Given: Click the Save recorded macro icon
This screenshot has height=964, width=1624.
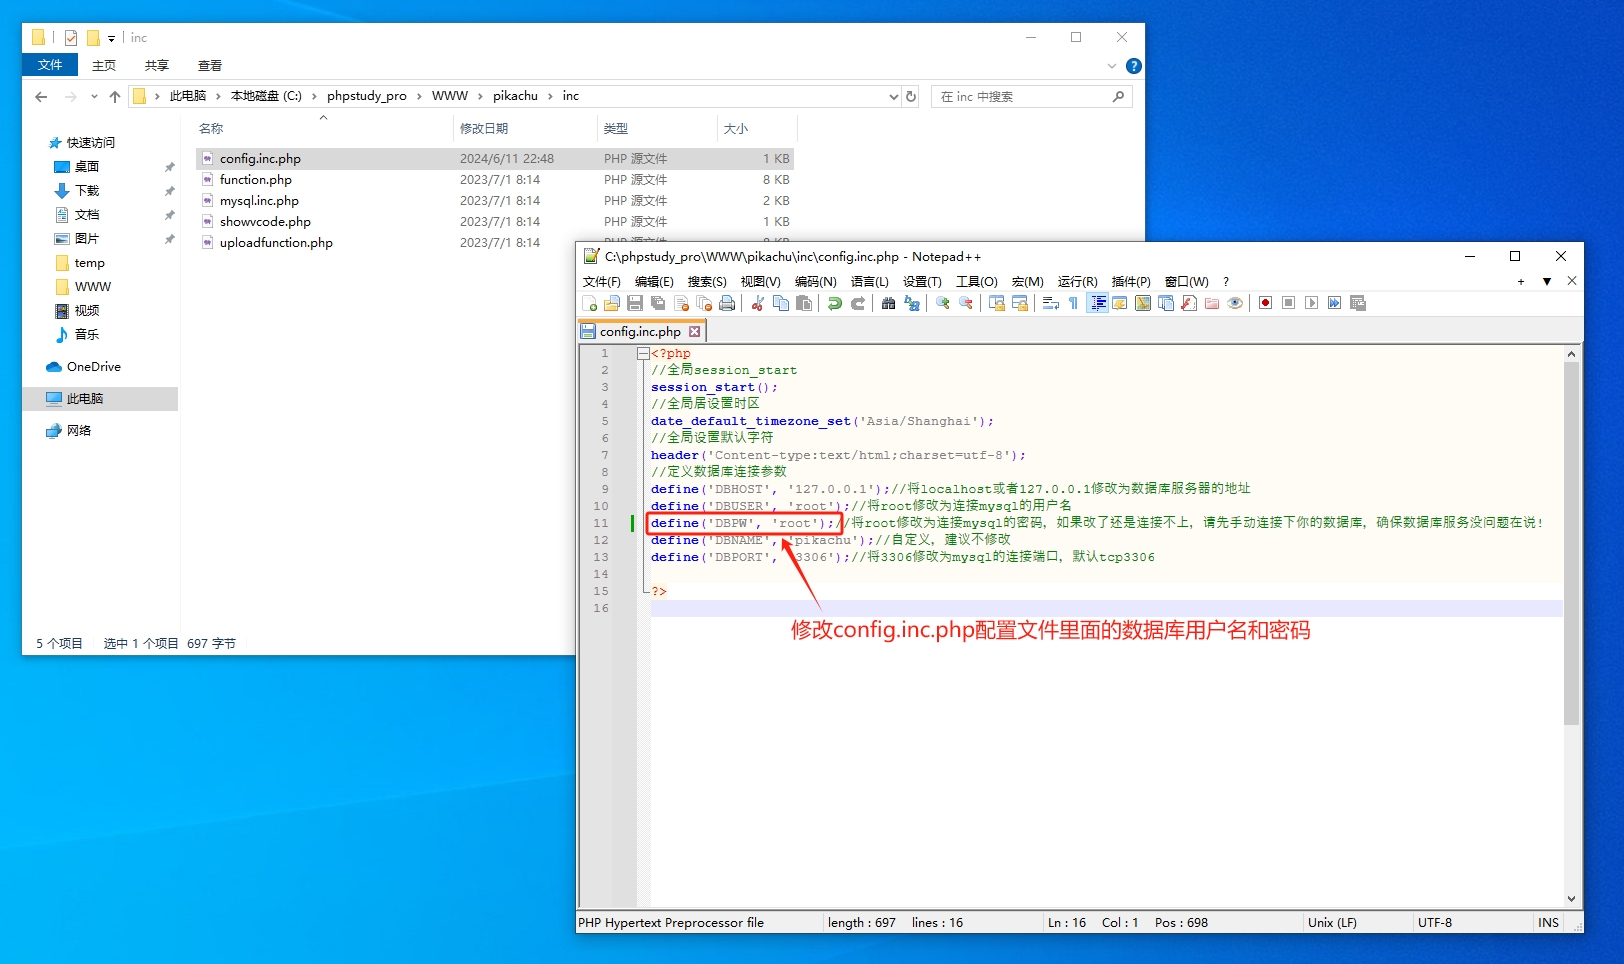Looking at the screenshot, I should (x=1358, y=303).
